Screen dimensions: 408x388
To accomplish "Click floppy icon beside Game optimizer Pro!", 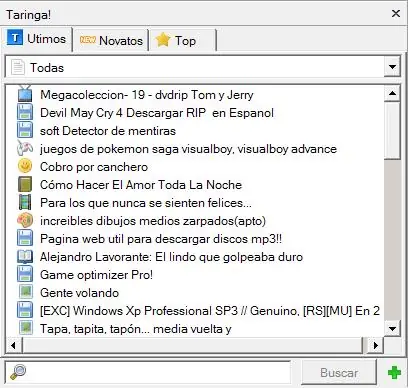I will click(x=25, y=274).
